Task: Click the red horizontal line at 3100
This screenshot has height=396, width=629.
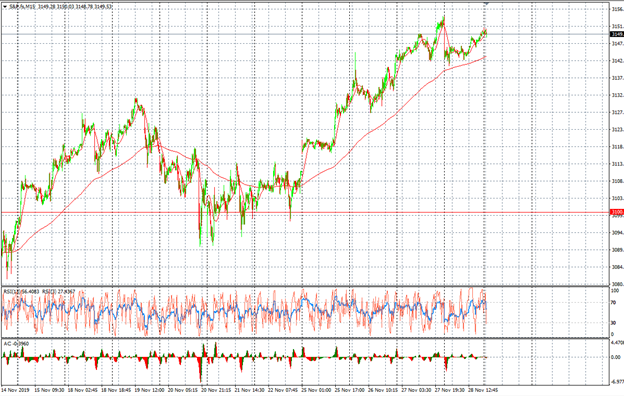Action: pos(305,212)
